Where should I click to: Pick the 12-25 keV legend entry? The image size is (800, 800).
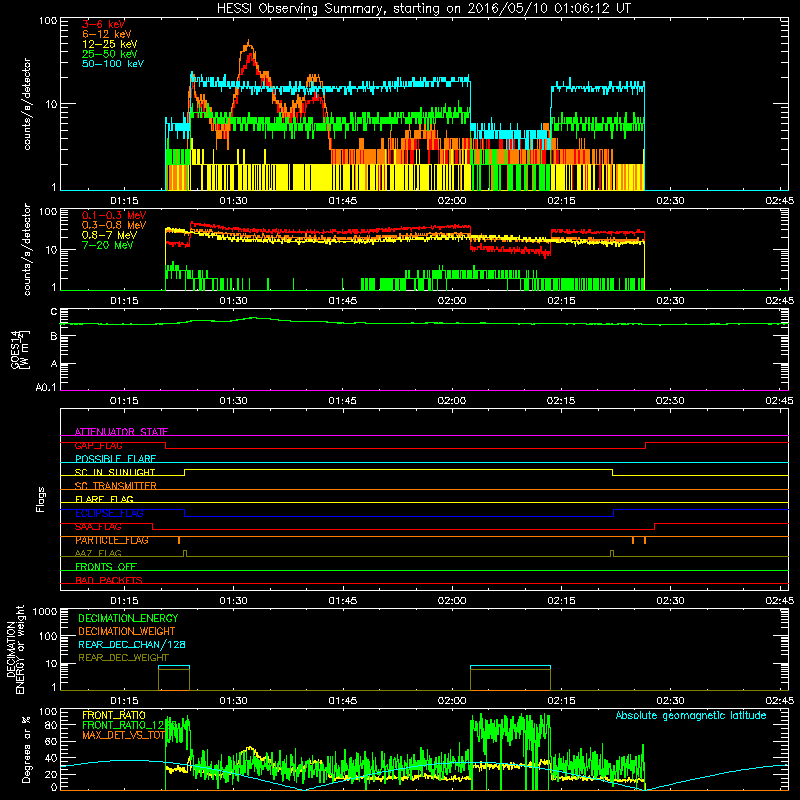pos(109,44)
